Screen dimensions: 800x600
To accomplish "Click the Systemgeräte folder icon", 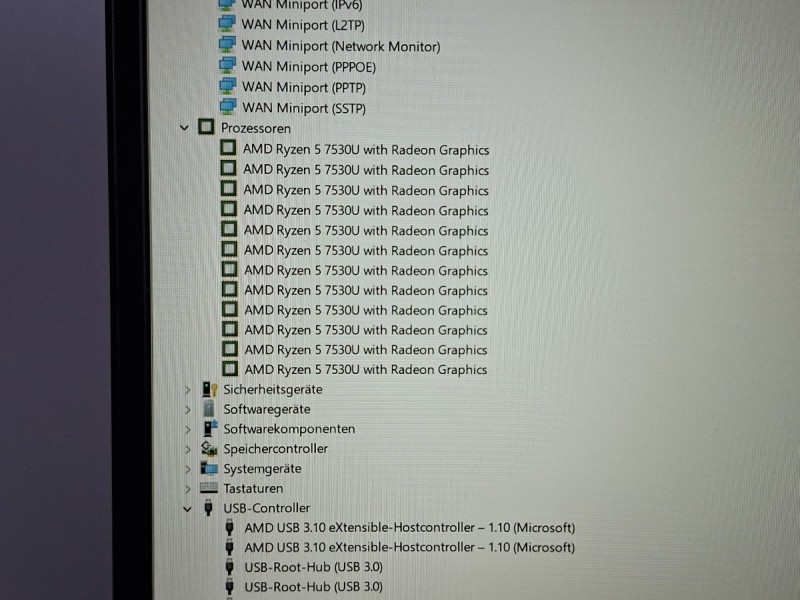I will tap(209, 468).
